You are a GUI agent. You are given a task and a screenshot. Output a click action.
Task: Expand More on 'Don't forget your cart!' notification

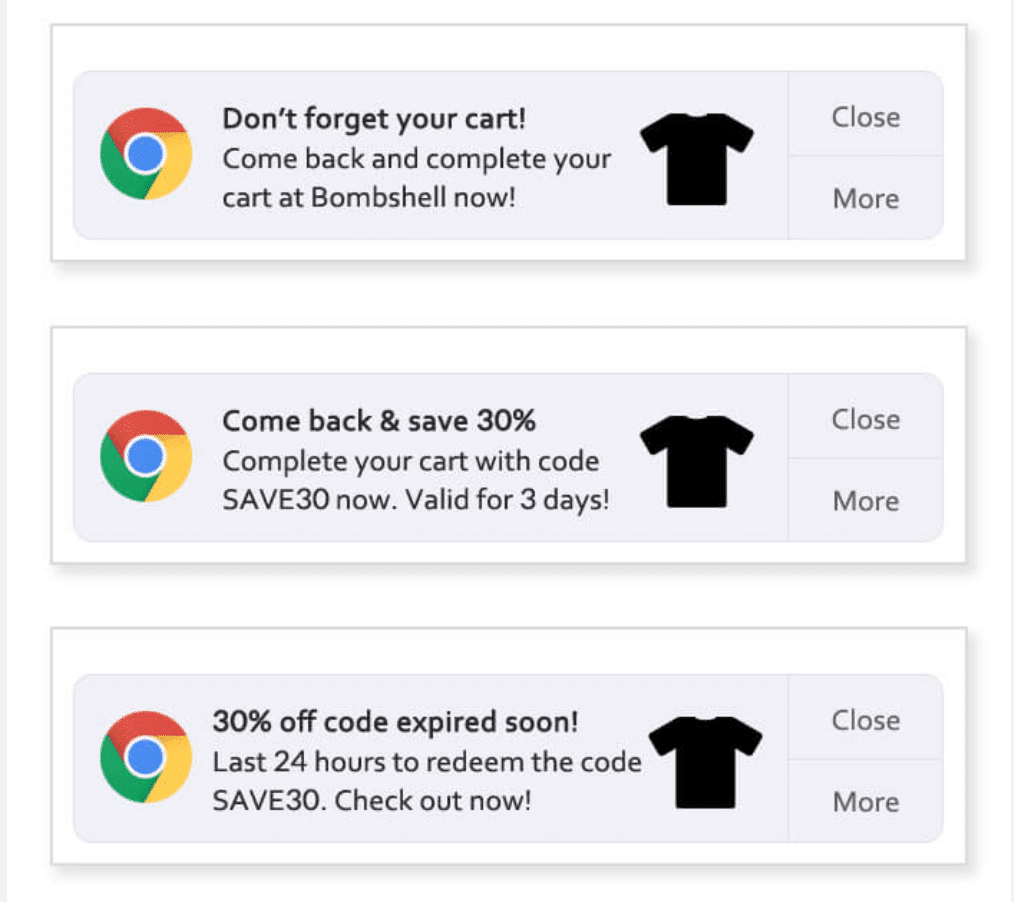point(865,198)
